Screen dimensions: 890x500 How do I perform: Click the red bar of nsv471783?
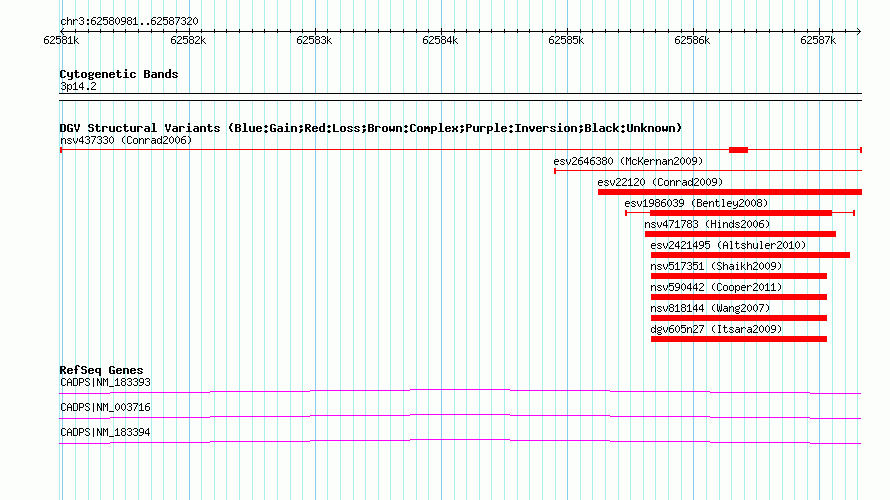tap(740, 234)
